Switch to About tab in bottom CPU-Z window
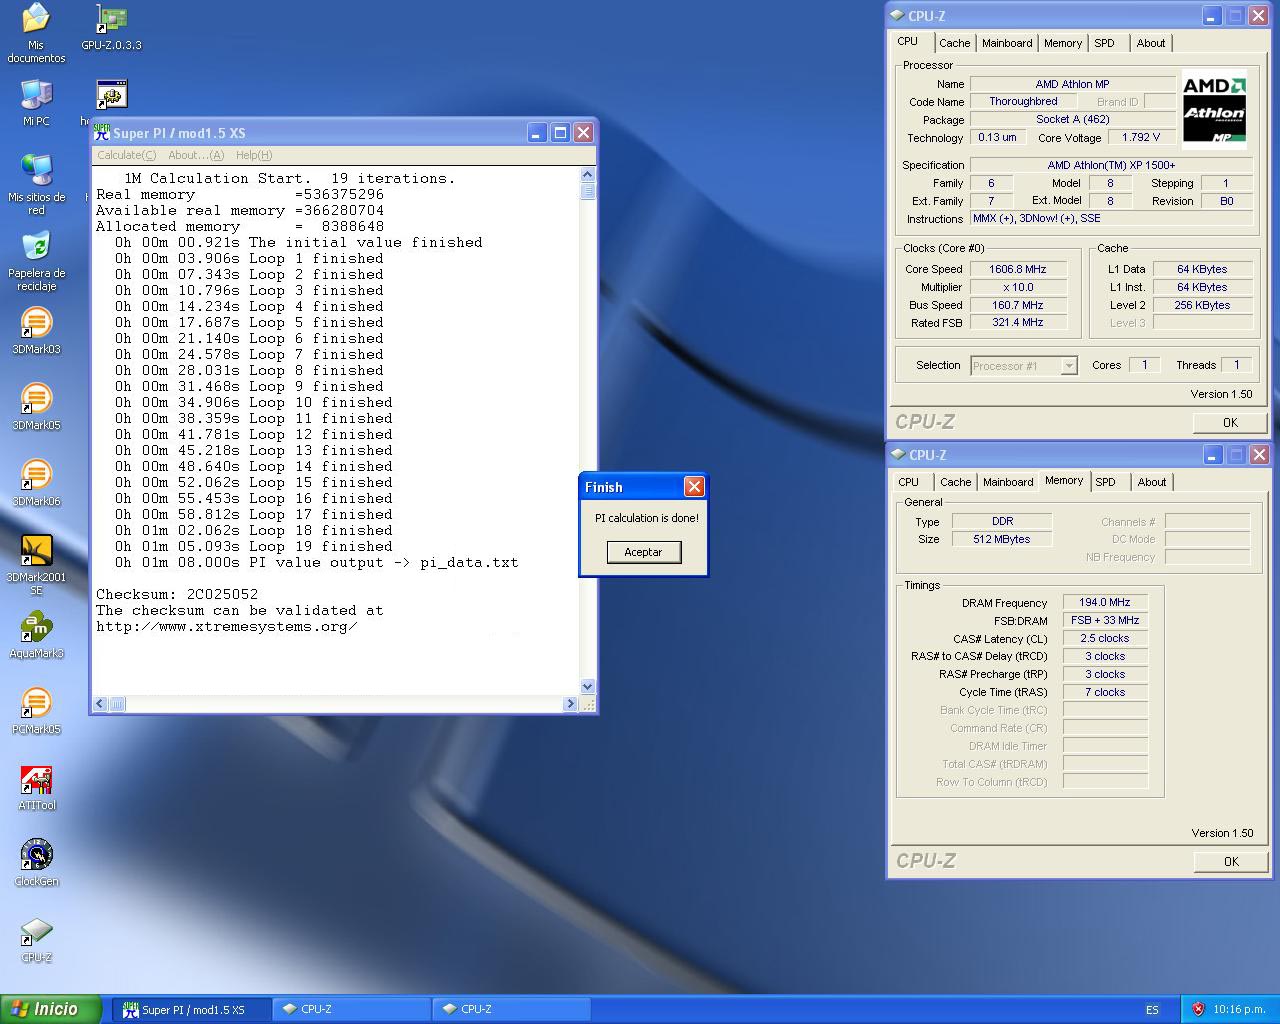 (1152, 482)
